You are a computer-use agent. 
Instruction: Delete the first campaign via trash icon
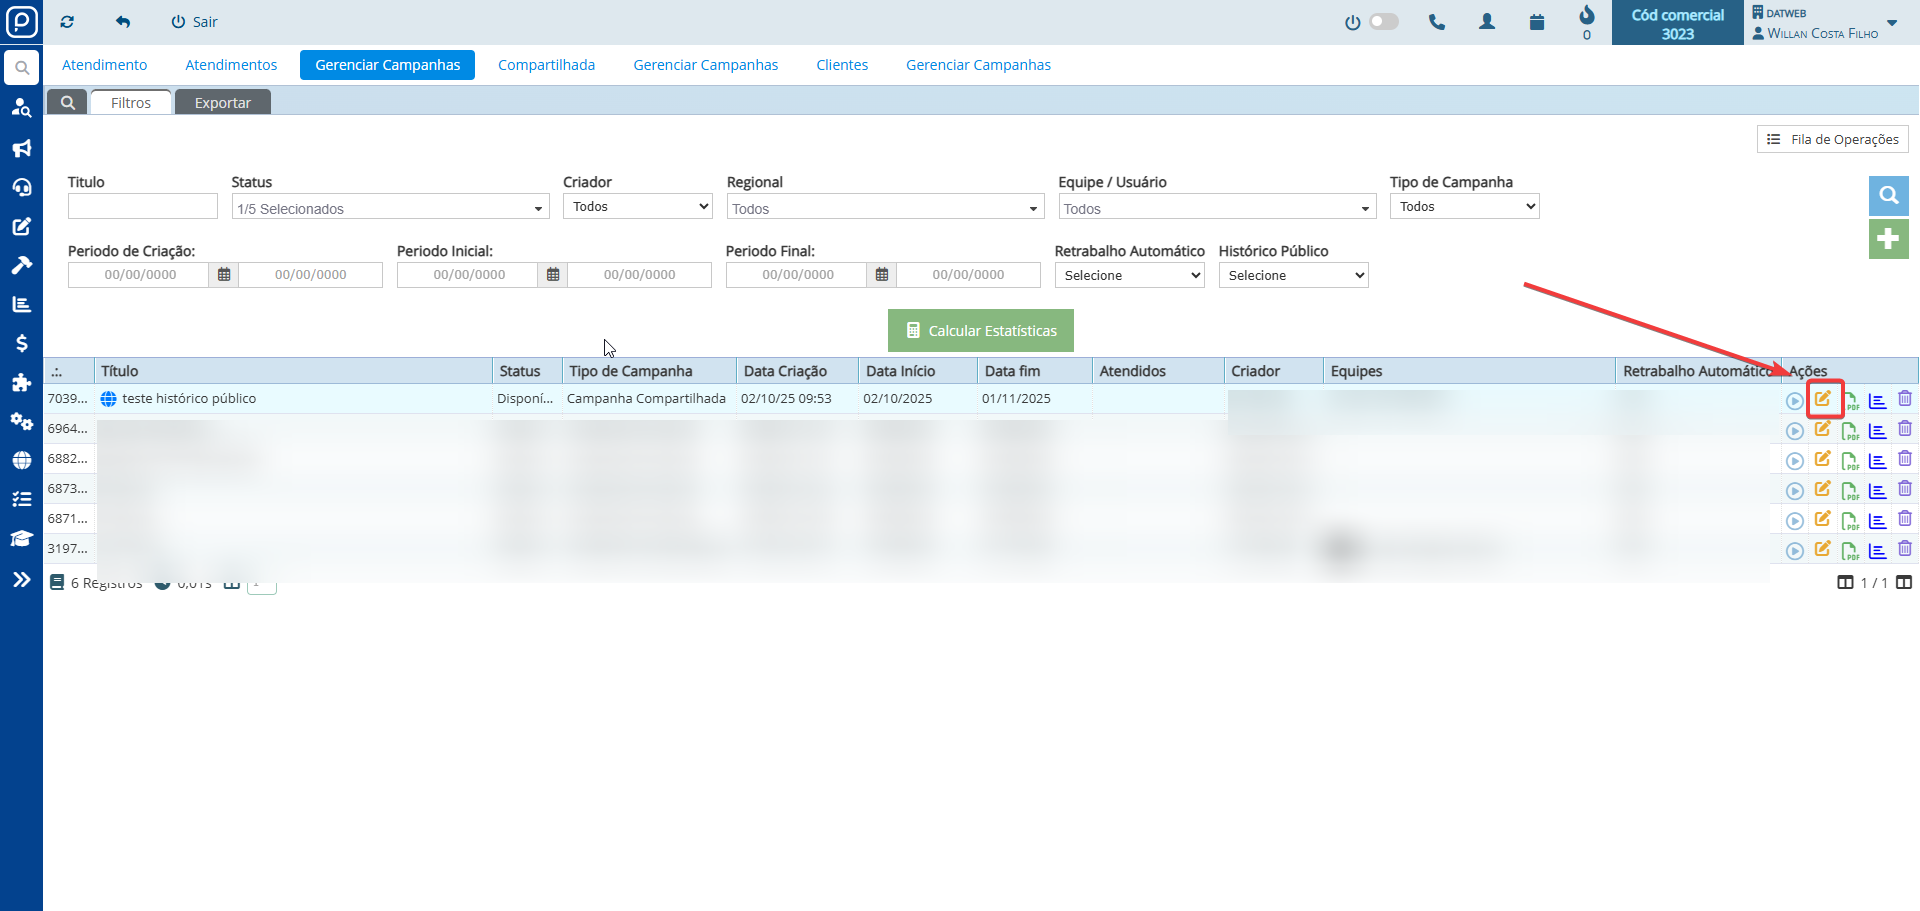(1904, 399)
